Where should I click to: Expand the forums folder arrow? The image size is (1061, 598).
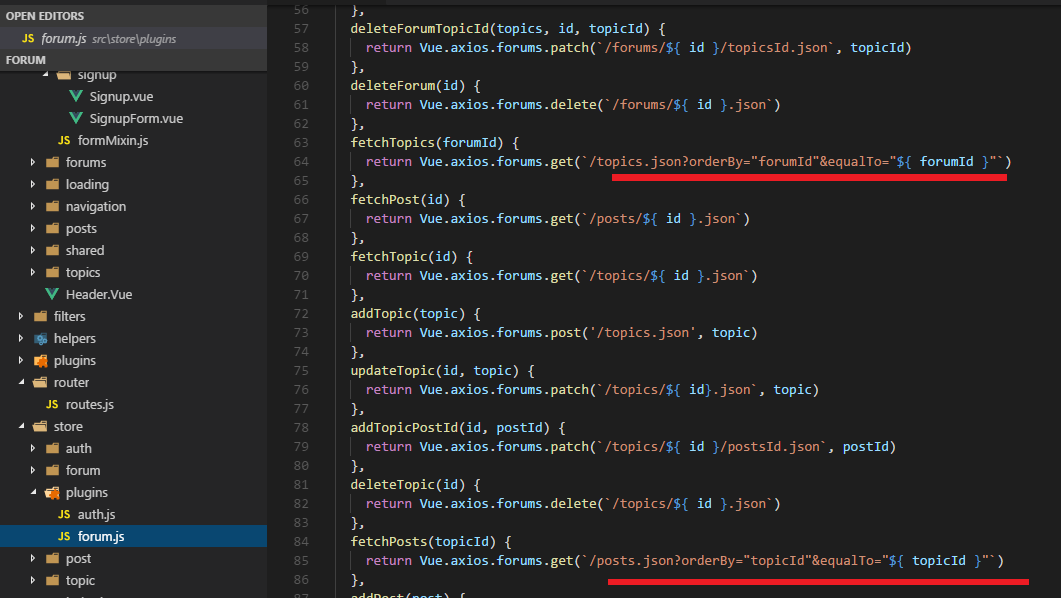[x=32, y=162]
